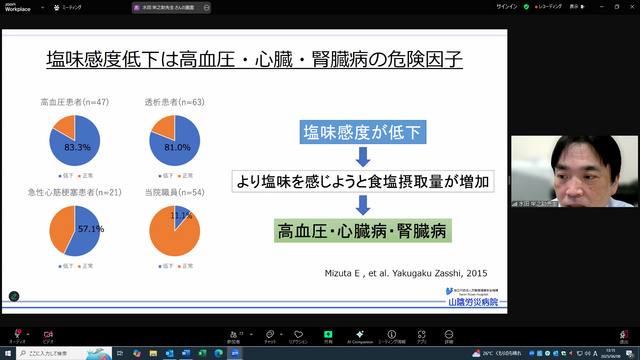Open AI Companion sparkle icon
The height and width of the screenshot is (360, 640).
tap(360, 334)
